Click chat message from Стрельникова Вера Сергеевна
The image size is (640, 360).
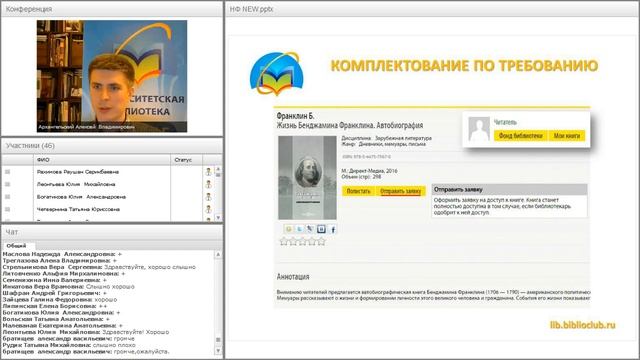99,267
